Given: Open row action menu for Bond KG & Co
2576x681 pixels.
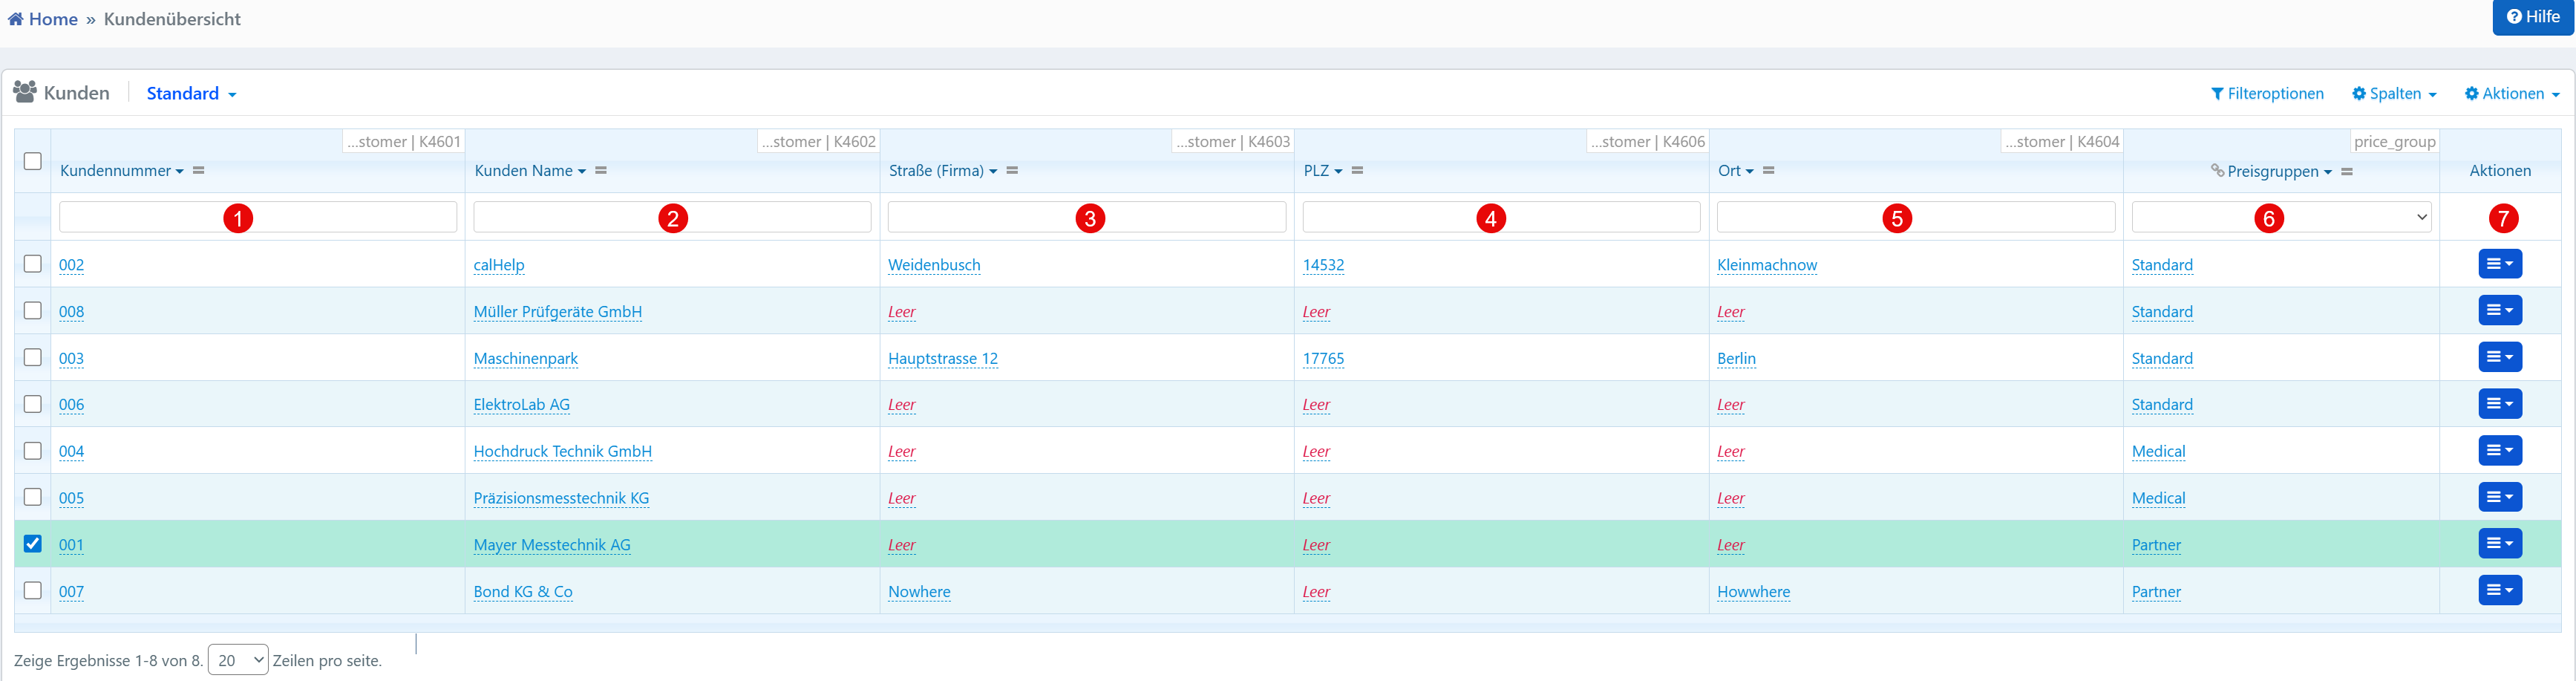Looking at the screenshot, I should click(2499, 591).
